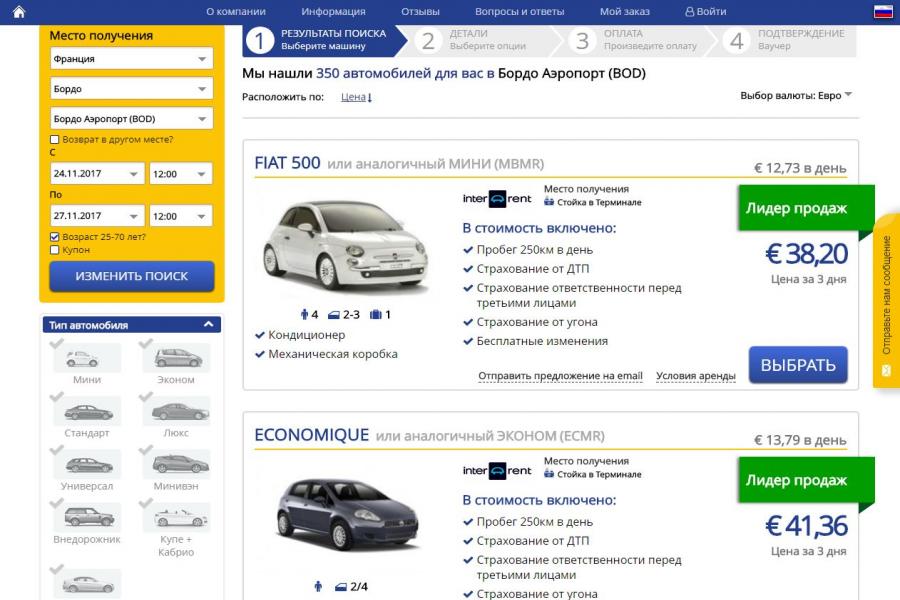Open Информация menu item

point(333,11)
